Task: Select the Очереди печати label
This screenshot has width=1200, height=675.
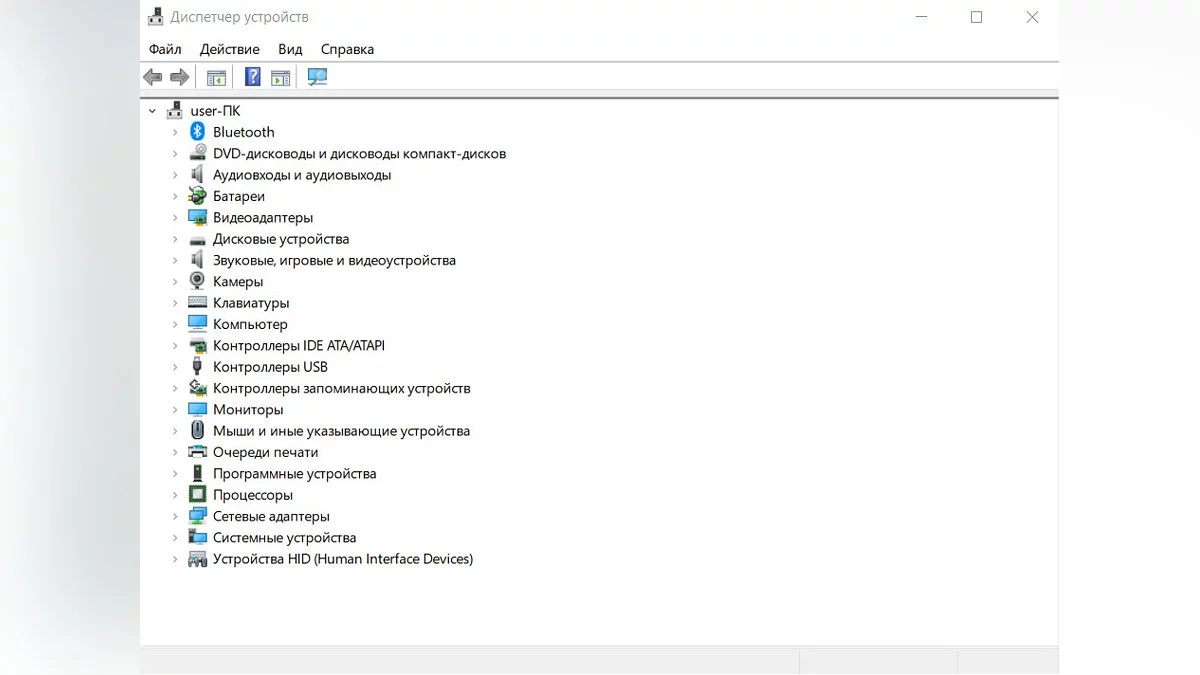Action: point(265,452)
